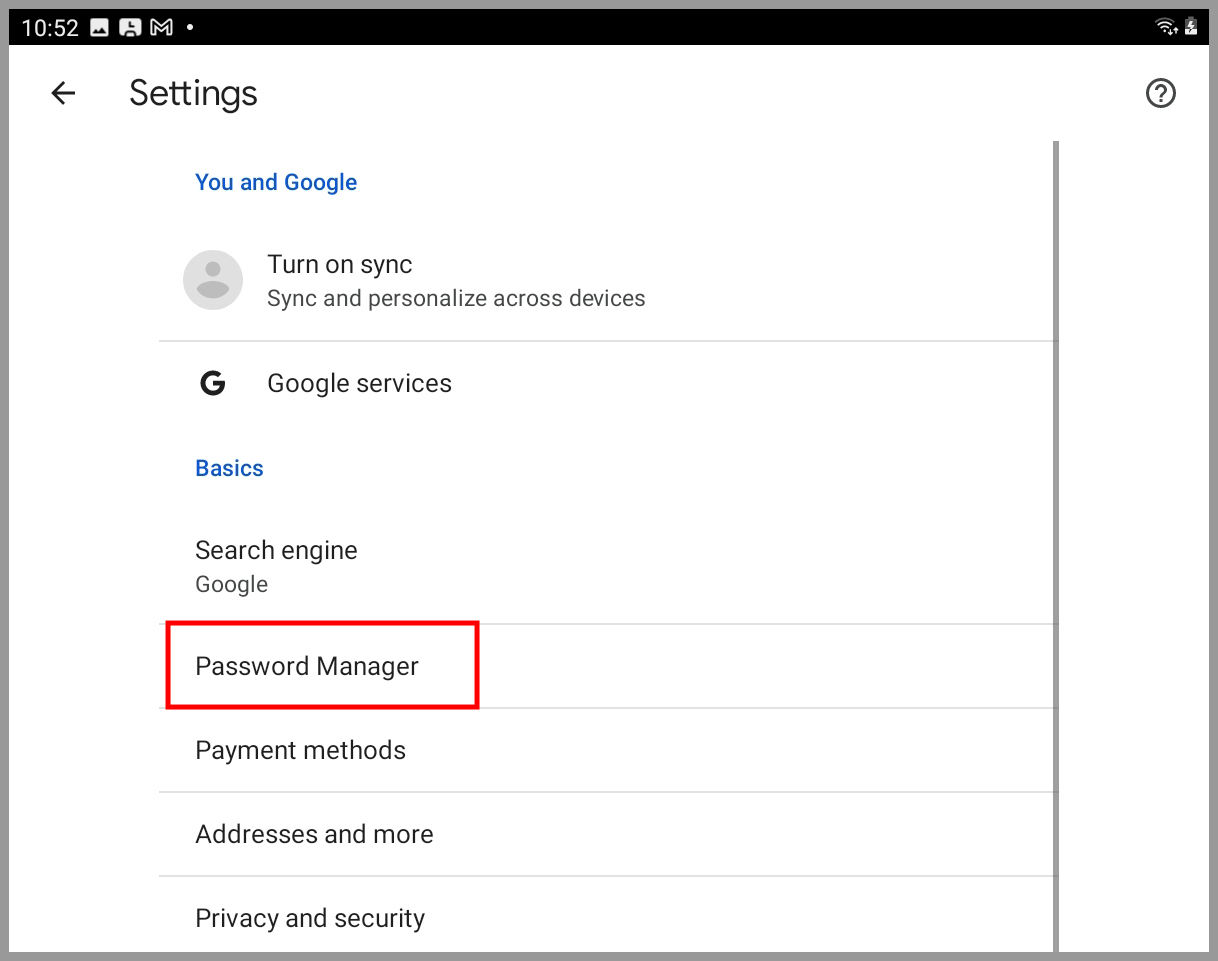The height and width of the screenshot is (961, 1218).
Task: Open Password Manager
Action: point(307,667)
